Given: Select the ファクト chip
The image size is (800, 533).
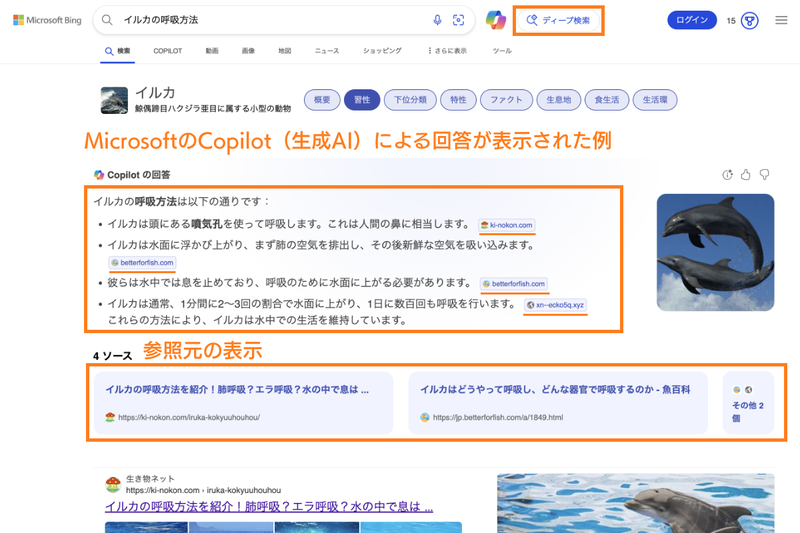Looking at the screenshot, I should pyautogui.click(x=506, y=100).
